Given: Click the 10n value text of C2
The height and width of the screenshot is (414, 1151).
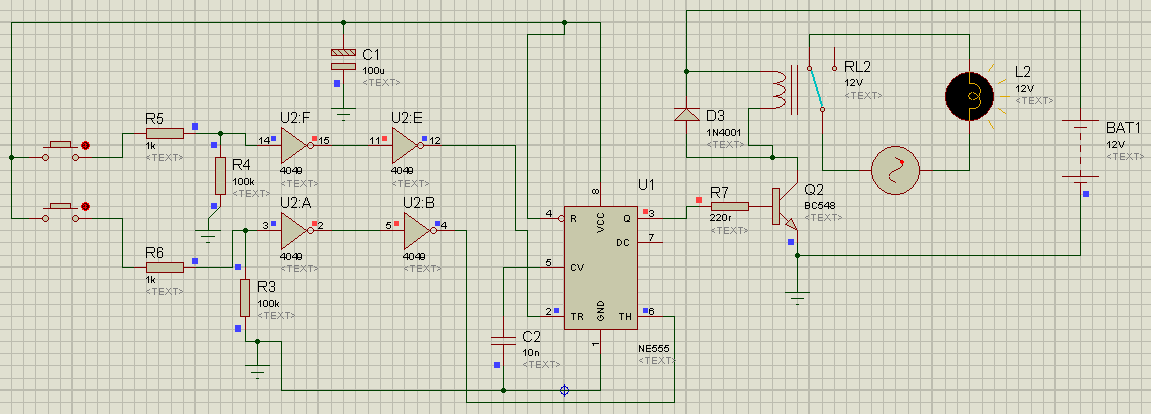Looking at the screenshot, I should (530, 352).
